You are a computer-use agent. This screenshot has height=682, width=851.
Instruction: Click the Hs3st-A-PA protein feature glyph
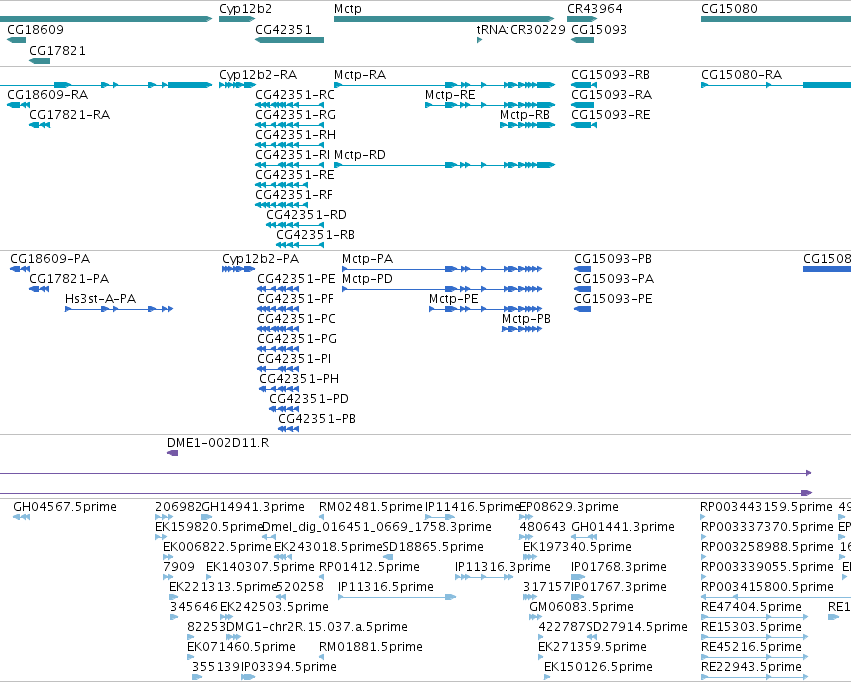point(119,309)
